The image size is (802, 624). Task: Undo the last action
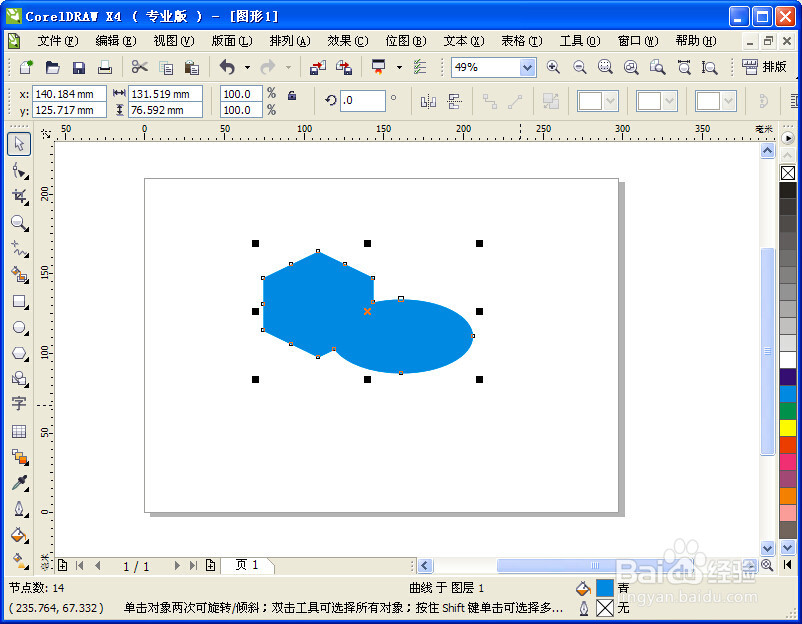(227, 67)
